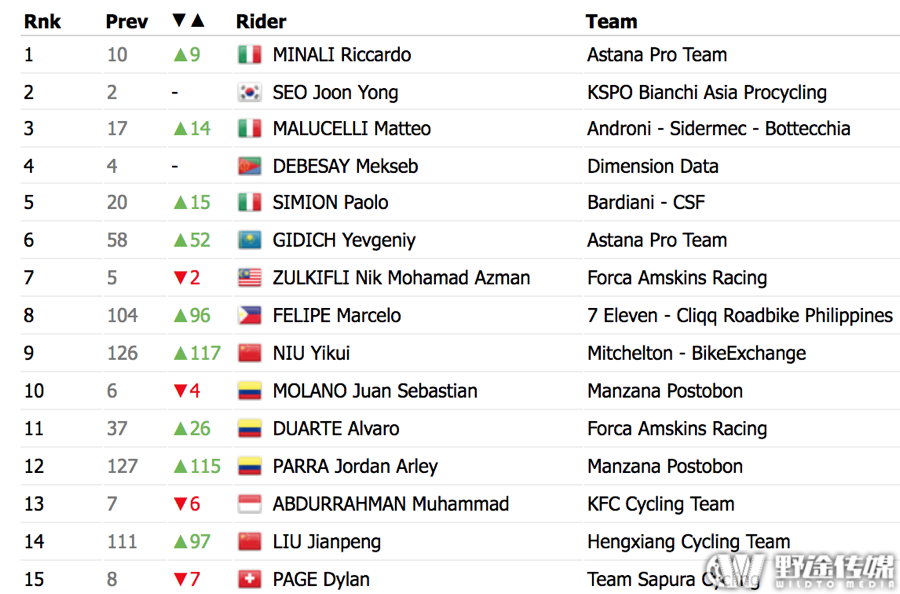The image size is (900, 594).
Task: Open SIMION Paolo rider profile
Action: coord(330,203)
